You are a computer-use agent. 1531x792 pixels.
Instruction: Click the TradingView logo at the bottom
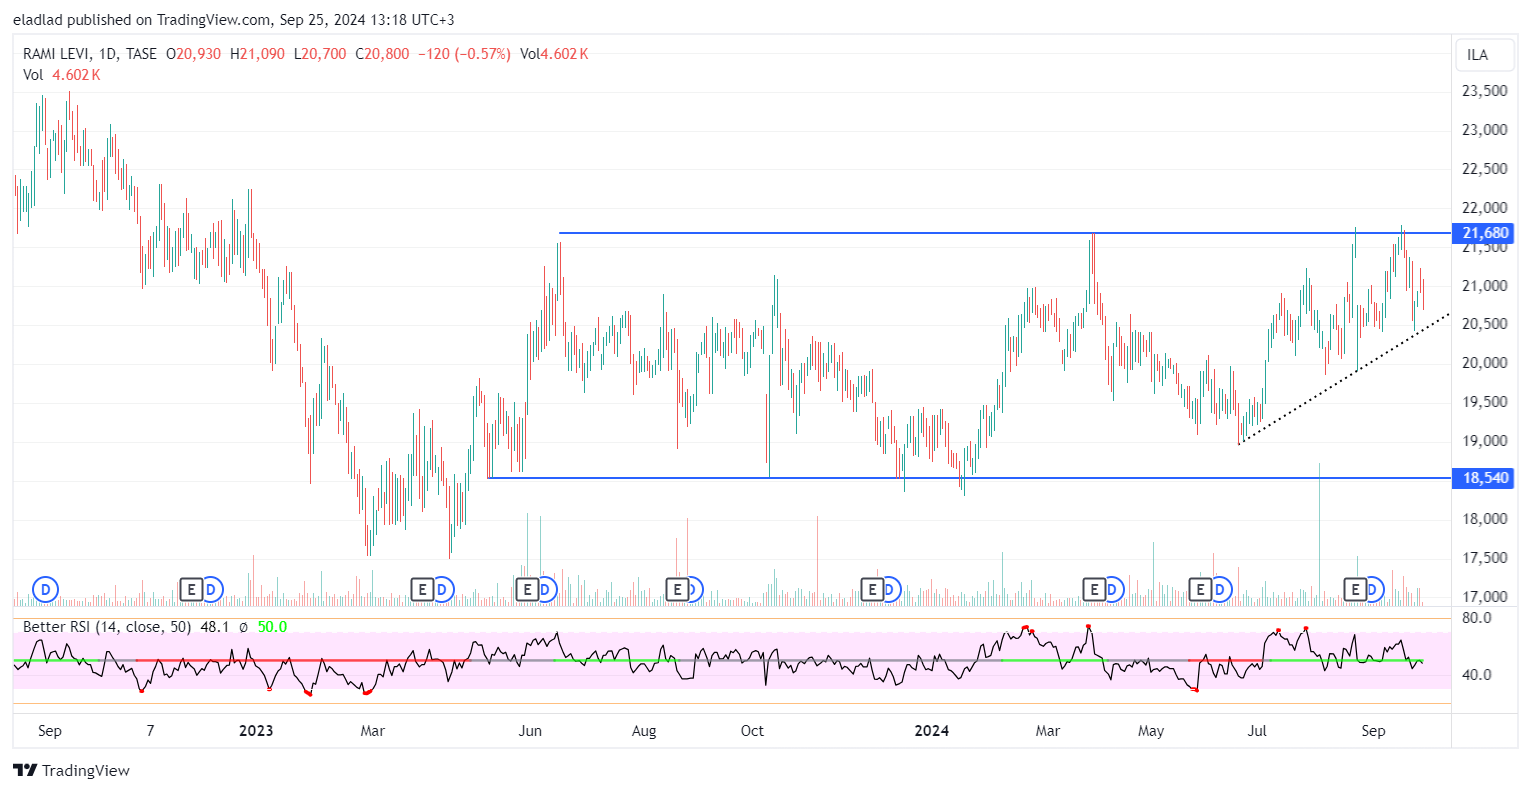(x=71, y=770)
